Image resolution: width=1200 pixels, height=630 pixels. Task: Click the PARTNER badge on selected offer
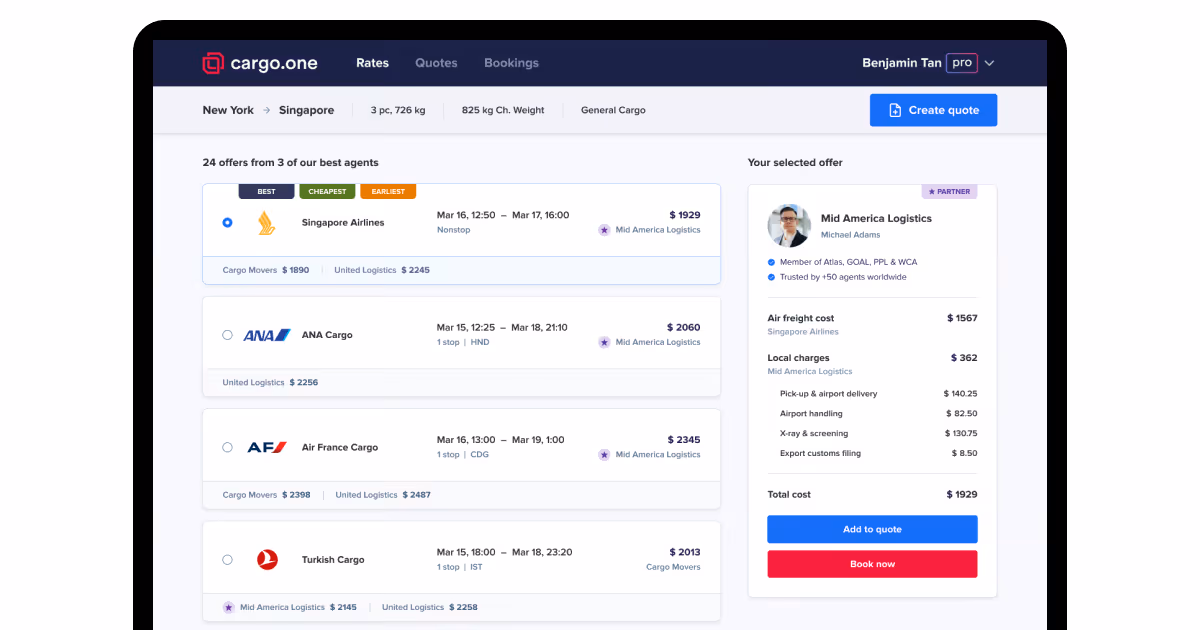click(949, 191)
